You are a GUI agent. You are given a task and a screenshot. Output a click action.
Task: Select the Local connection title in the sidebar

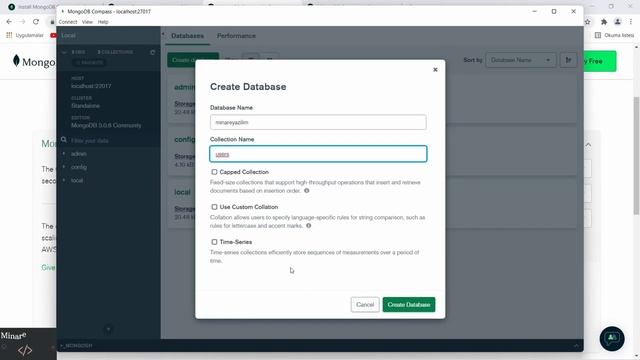tap(68, 36)
